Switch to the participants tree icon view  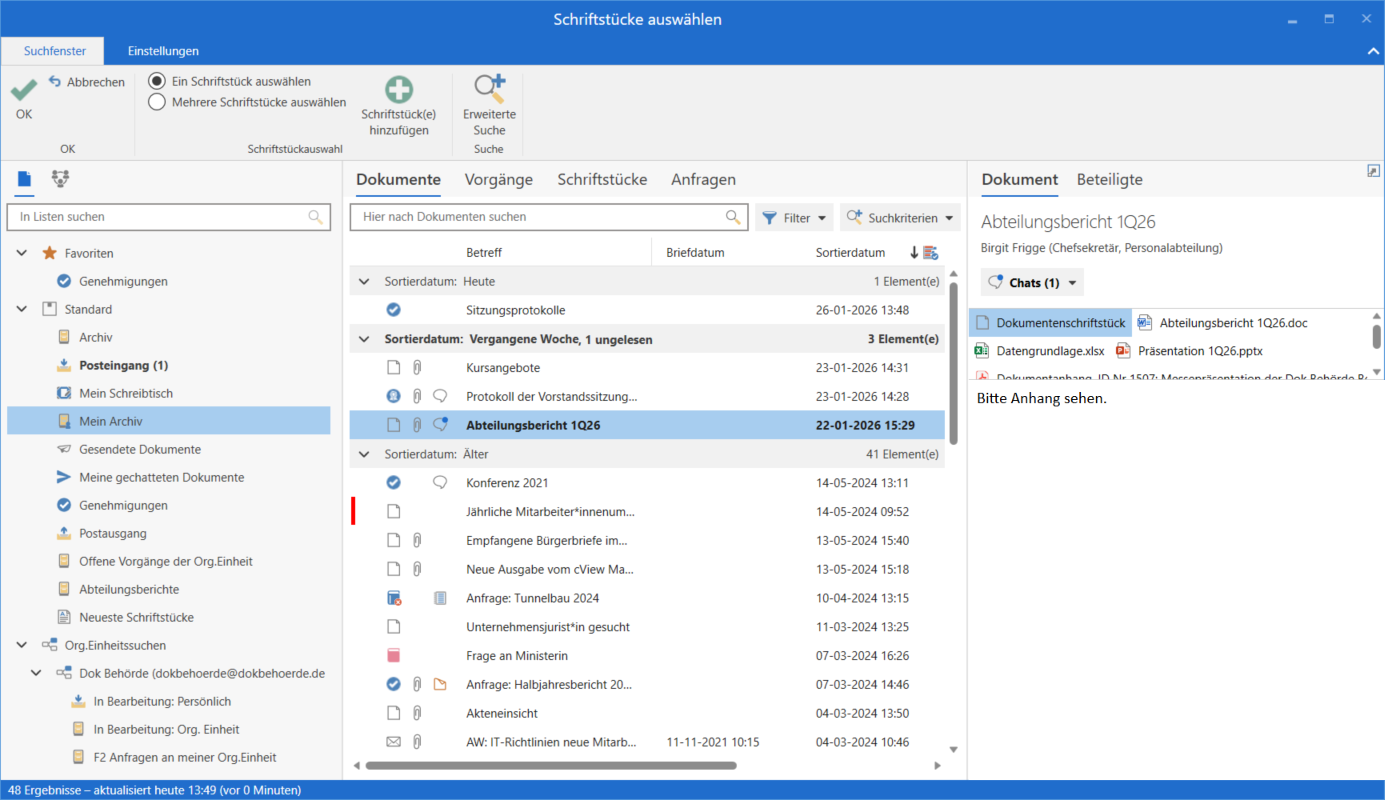click(60, 179)
